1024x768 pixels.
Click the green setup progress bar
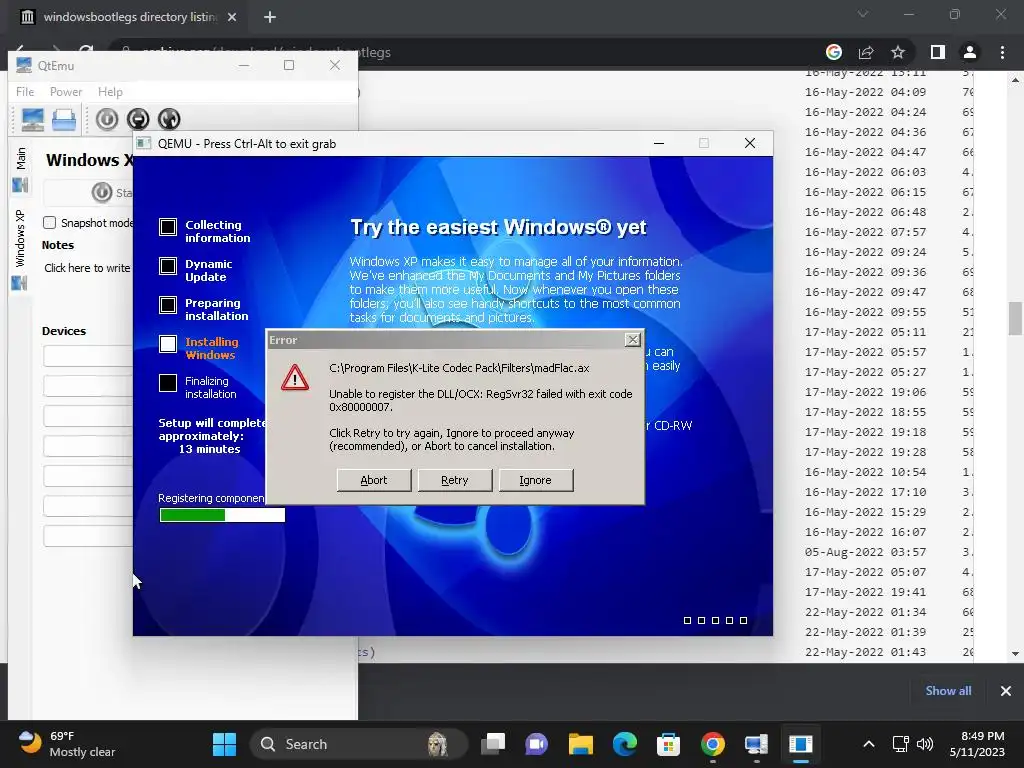pos(222,515)
